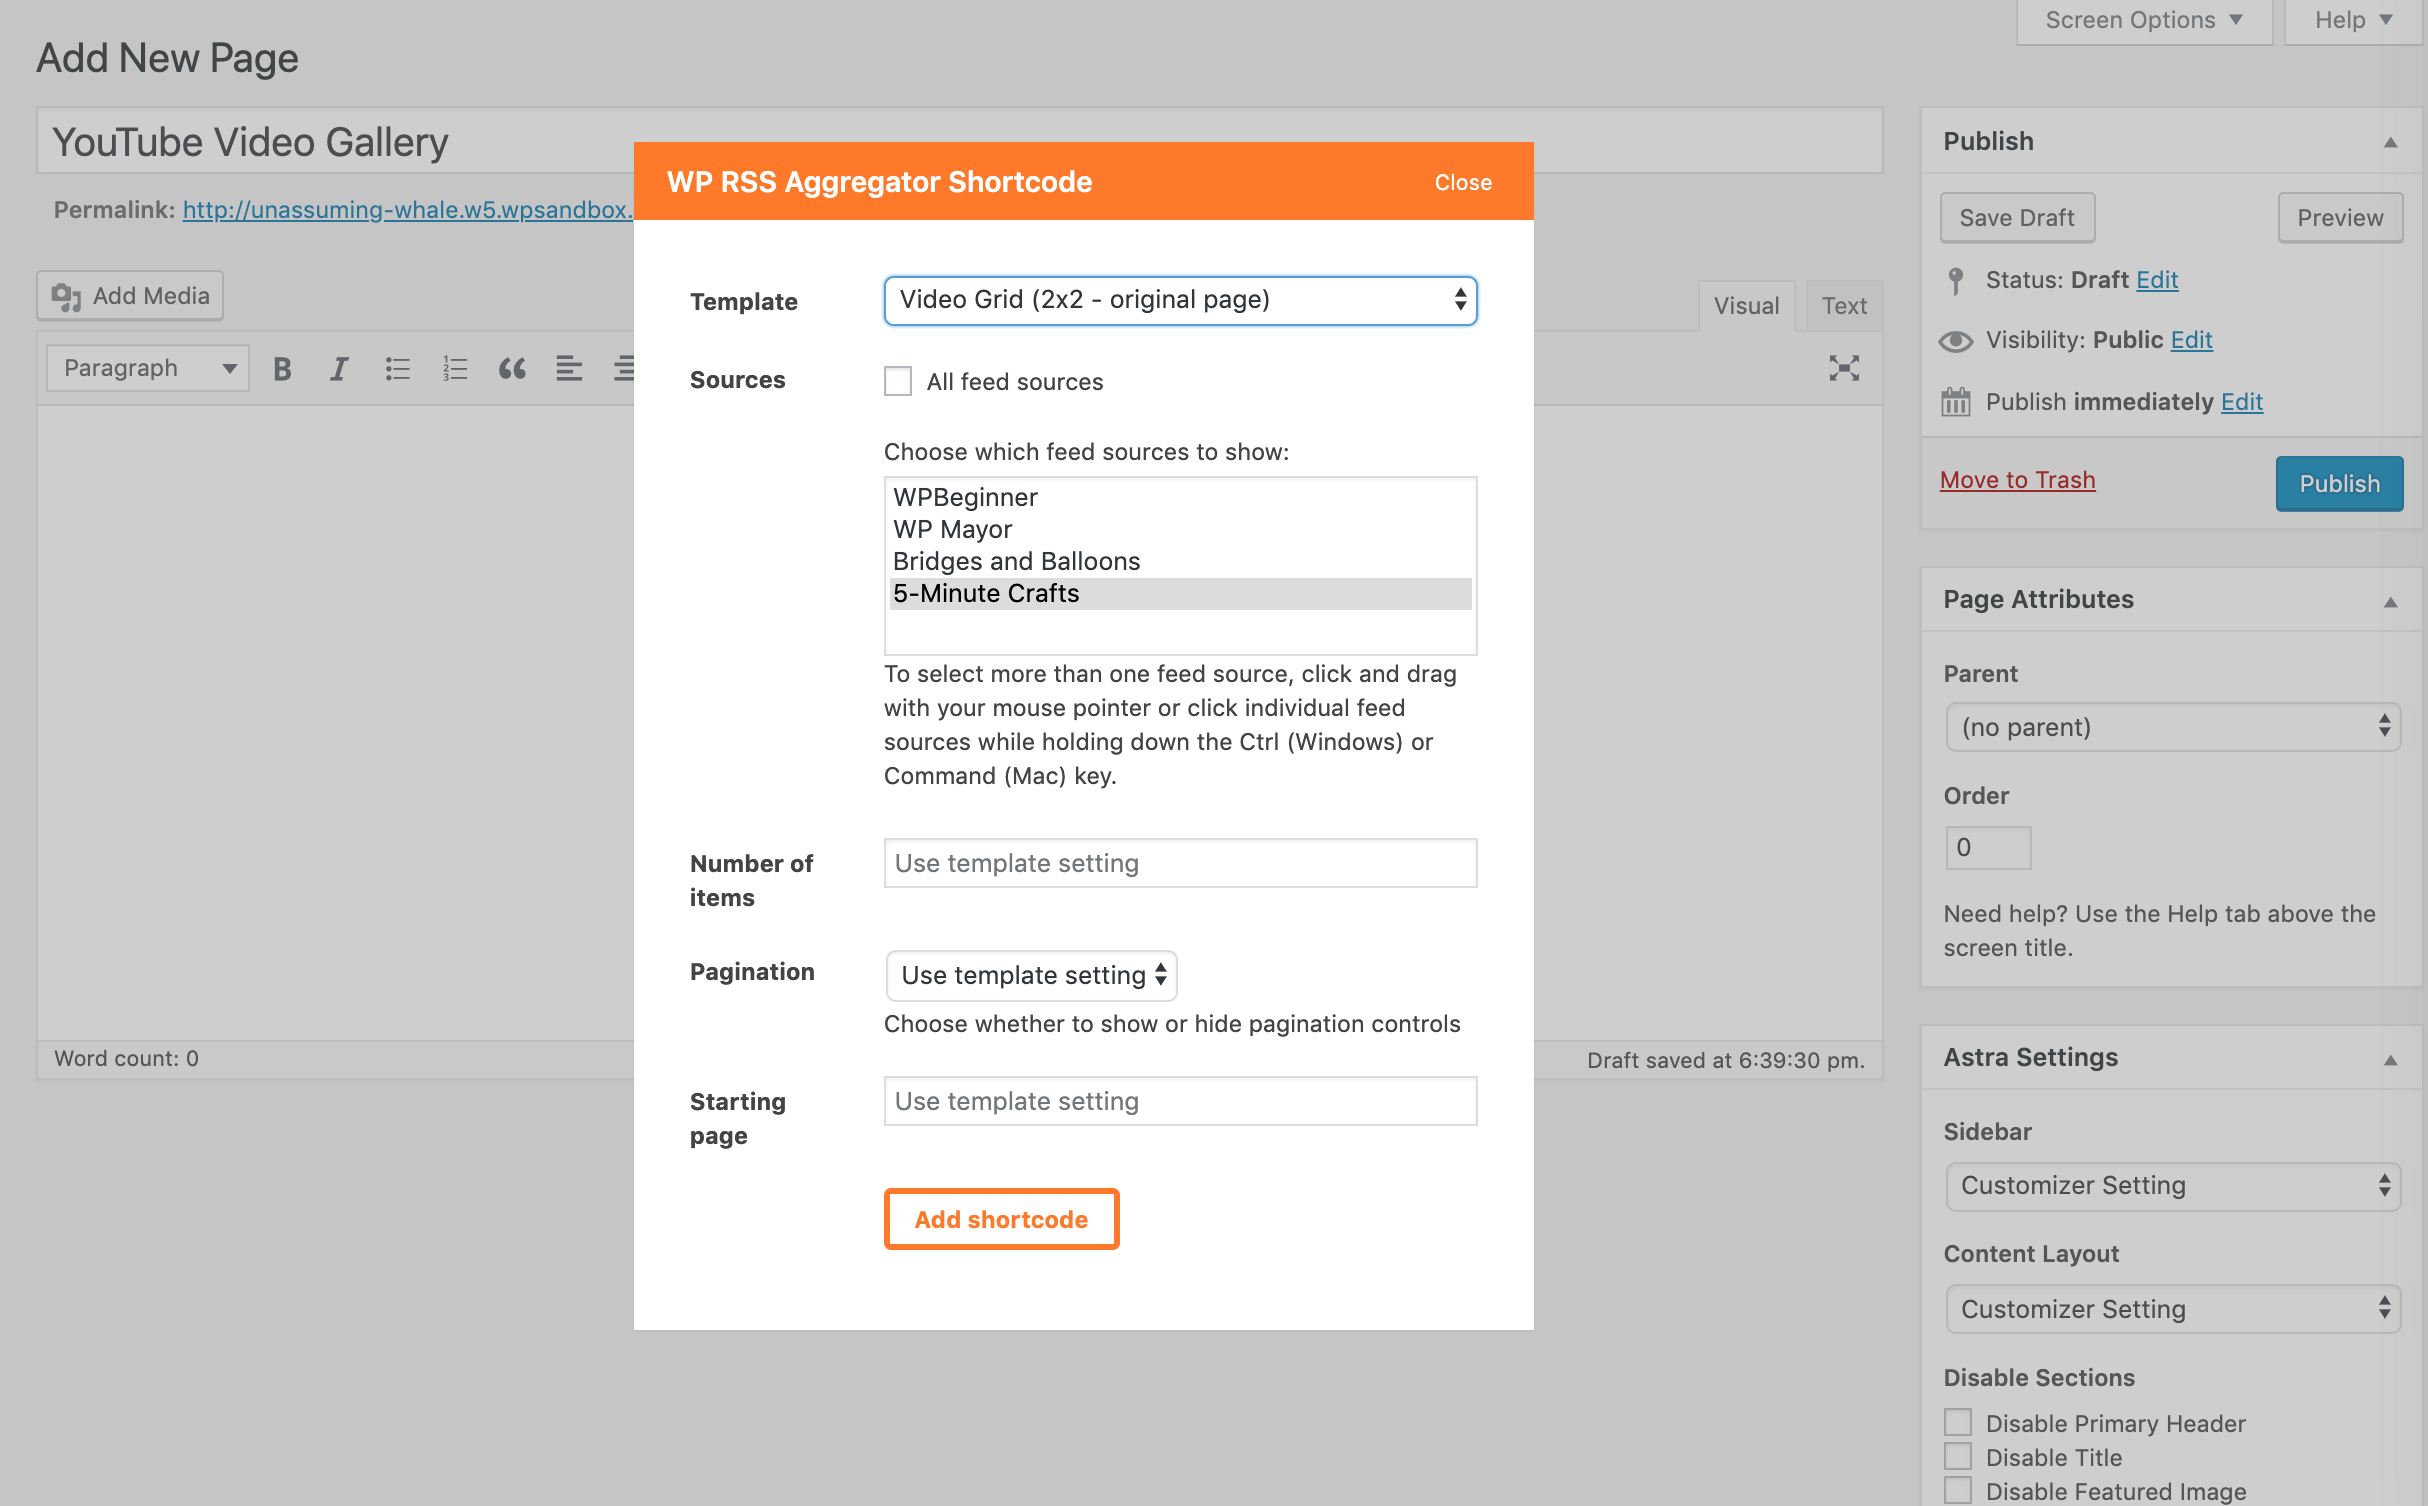Open the Template dropdown
The width and height of the screenshot is (2428, 1506).
point(1180,300)
